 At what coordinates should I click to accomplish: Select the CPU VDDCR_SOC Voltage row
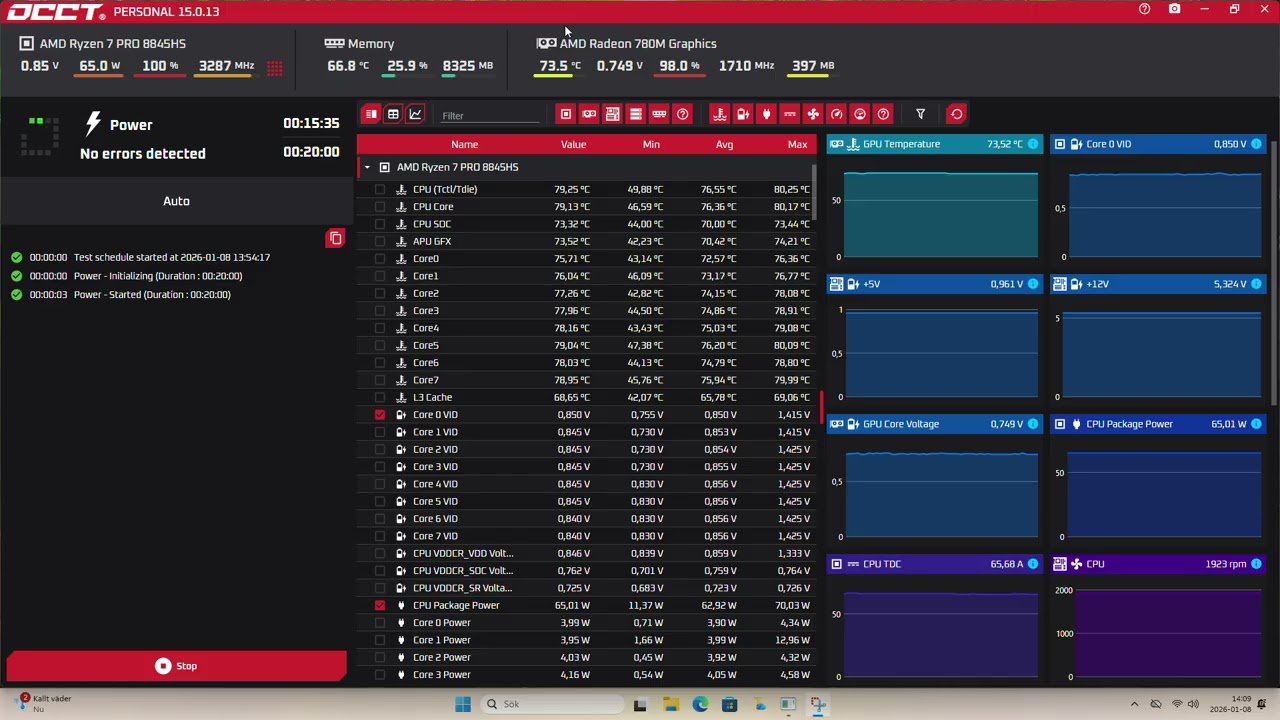pyautogui.click(x=587, y=571)
